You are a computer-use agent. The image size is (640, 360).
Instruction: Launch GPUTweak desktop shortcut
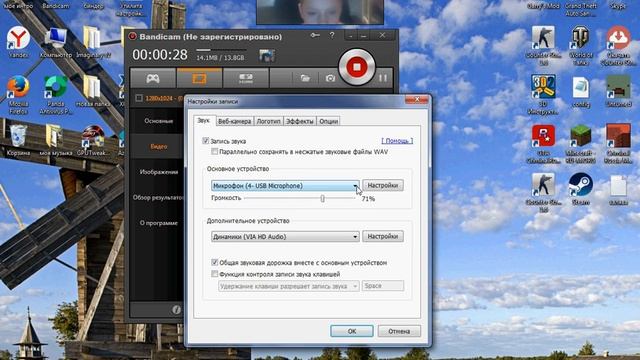(93, 140)
